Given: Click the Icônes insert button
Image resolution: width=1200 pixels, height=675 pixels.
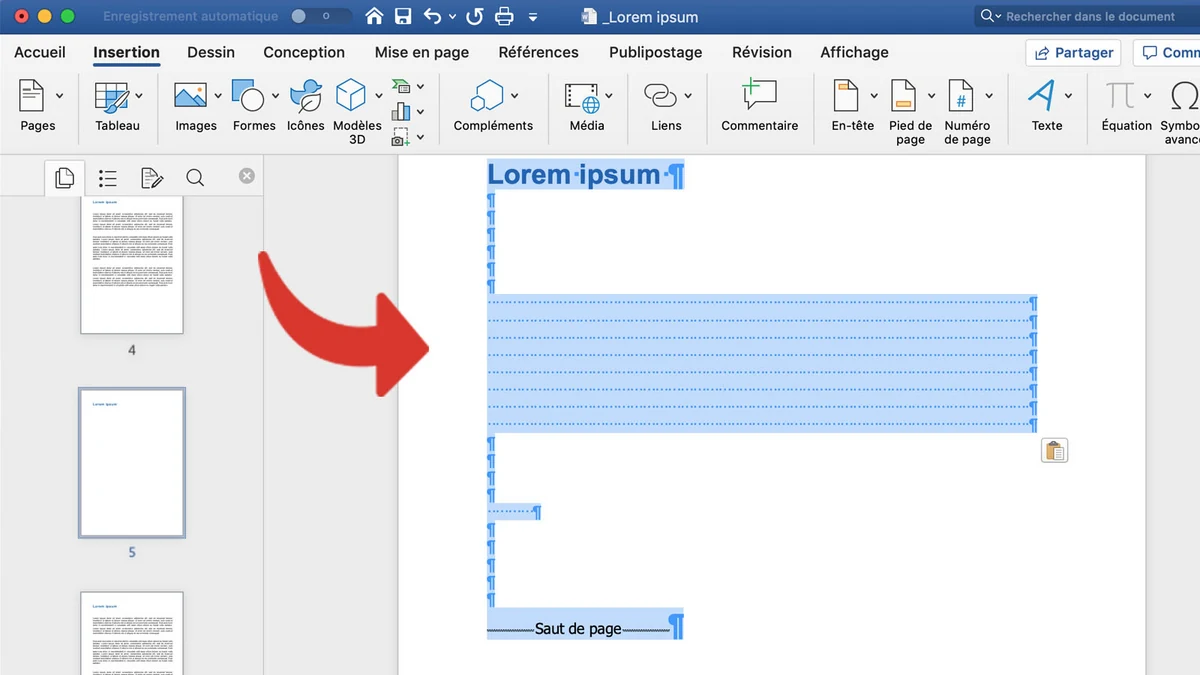Looking at the screenshot, I should coord(305,97).
